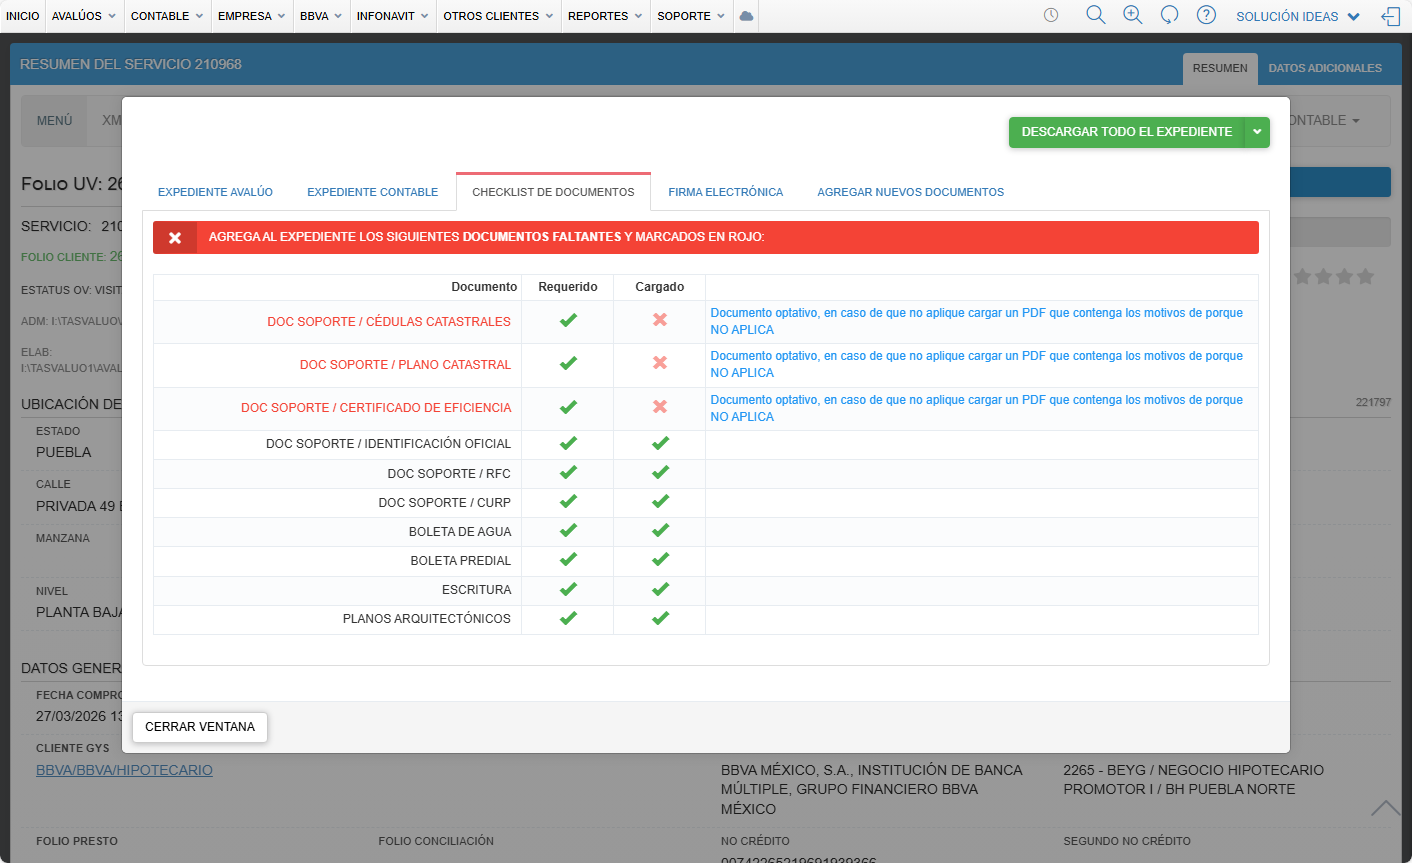Click the Cerrar Ventana button
The height and width of the screenshot is (863, 1412).
(200, 727)
